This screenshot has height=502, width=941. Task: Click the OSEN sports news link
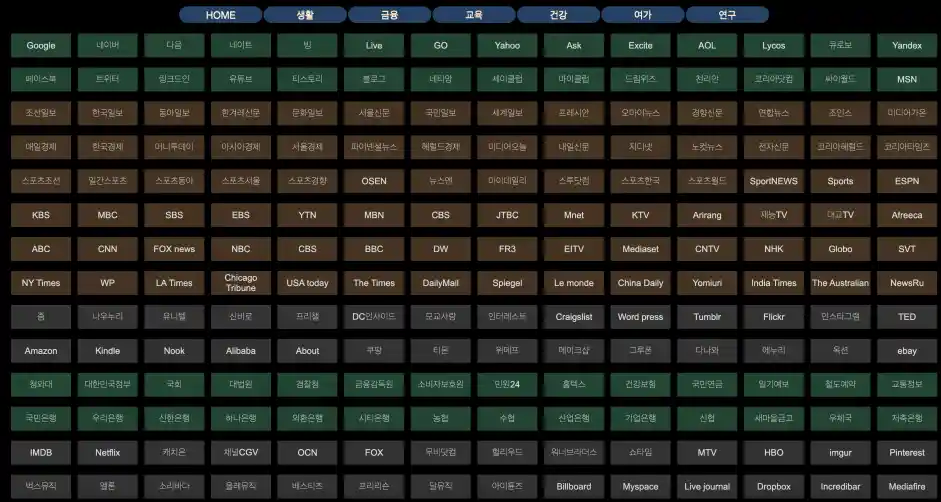374,181
